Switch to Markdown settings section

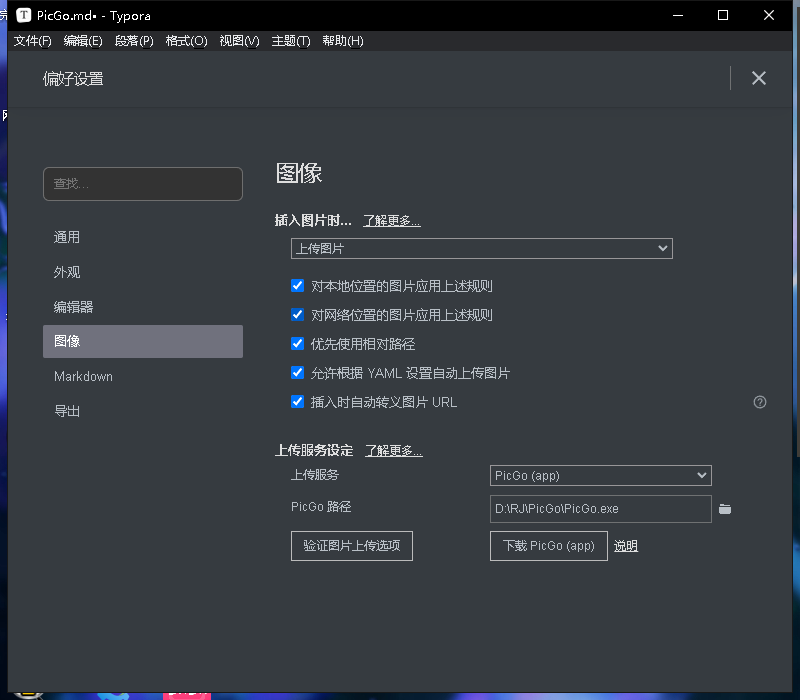(83, 376)
